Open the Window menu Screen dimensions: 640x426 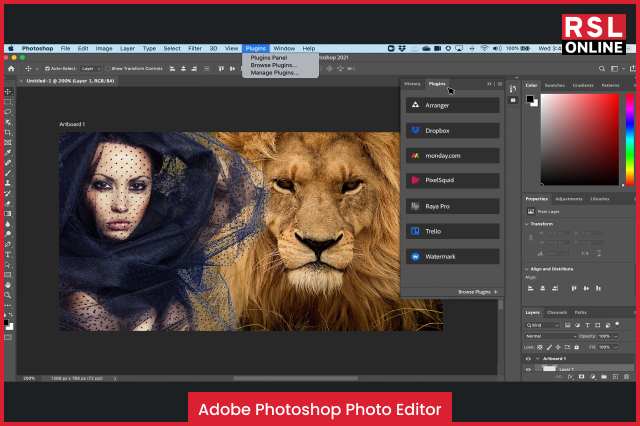coord(284,48)
